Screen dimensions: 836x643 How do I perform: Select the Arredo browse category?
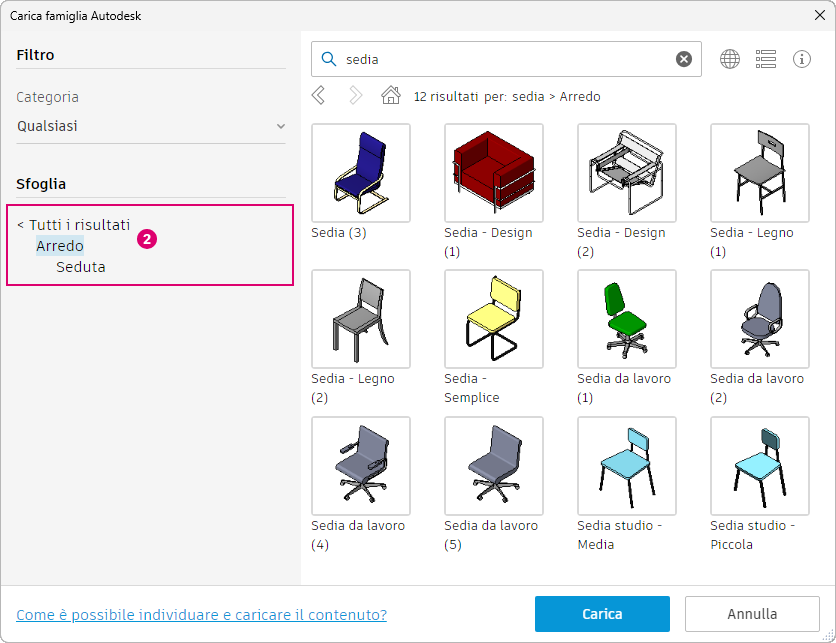pos(60,246)
